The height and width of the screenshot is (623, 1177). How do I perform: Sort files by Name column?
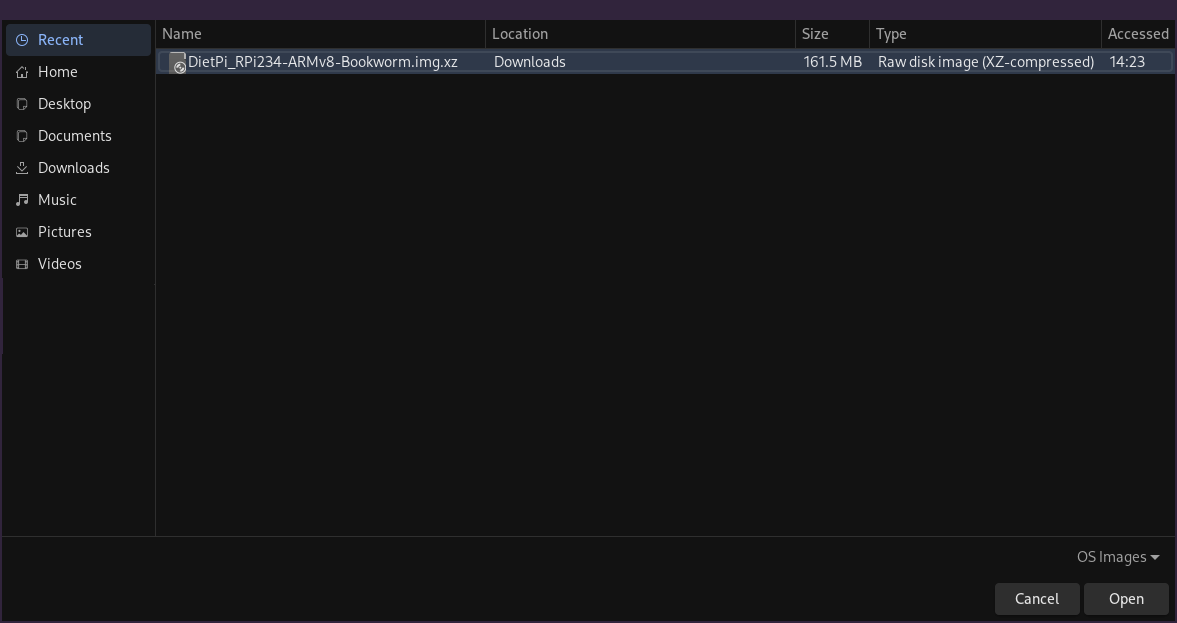click(321, 34)
